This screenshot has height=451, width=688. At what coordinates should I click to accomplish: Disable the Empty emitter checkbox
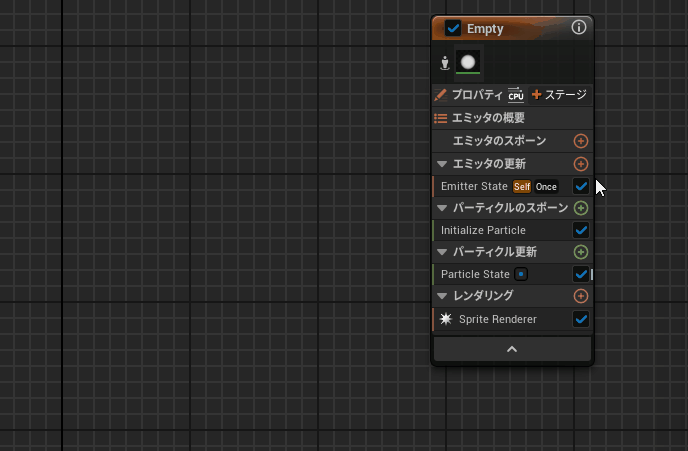[452, 28]
